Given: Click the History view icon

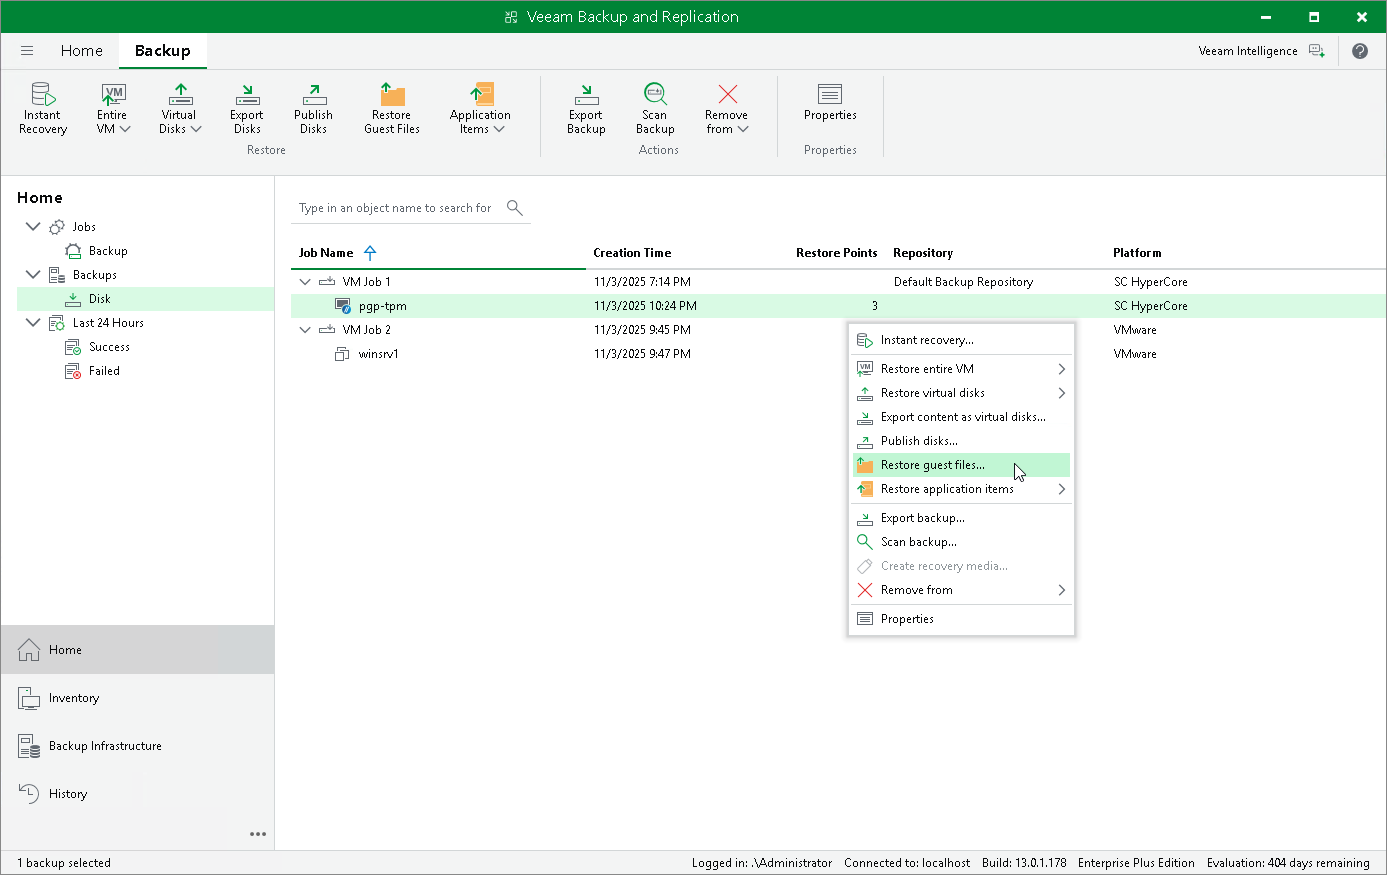Looking at the screenshot, I should click(29, 794).
